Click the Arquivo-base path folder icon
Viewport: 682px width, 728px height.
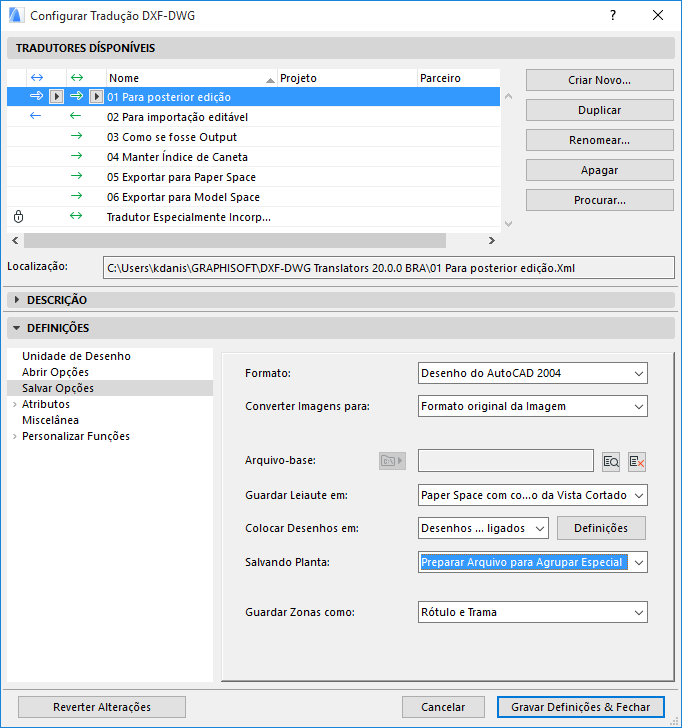[x=392, y=461]
